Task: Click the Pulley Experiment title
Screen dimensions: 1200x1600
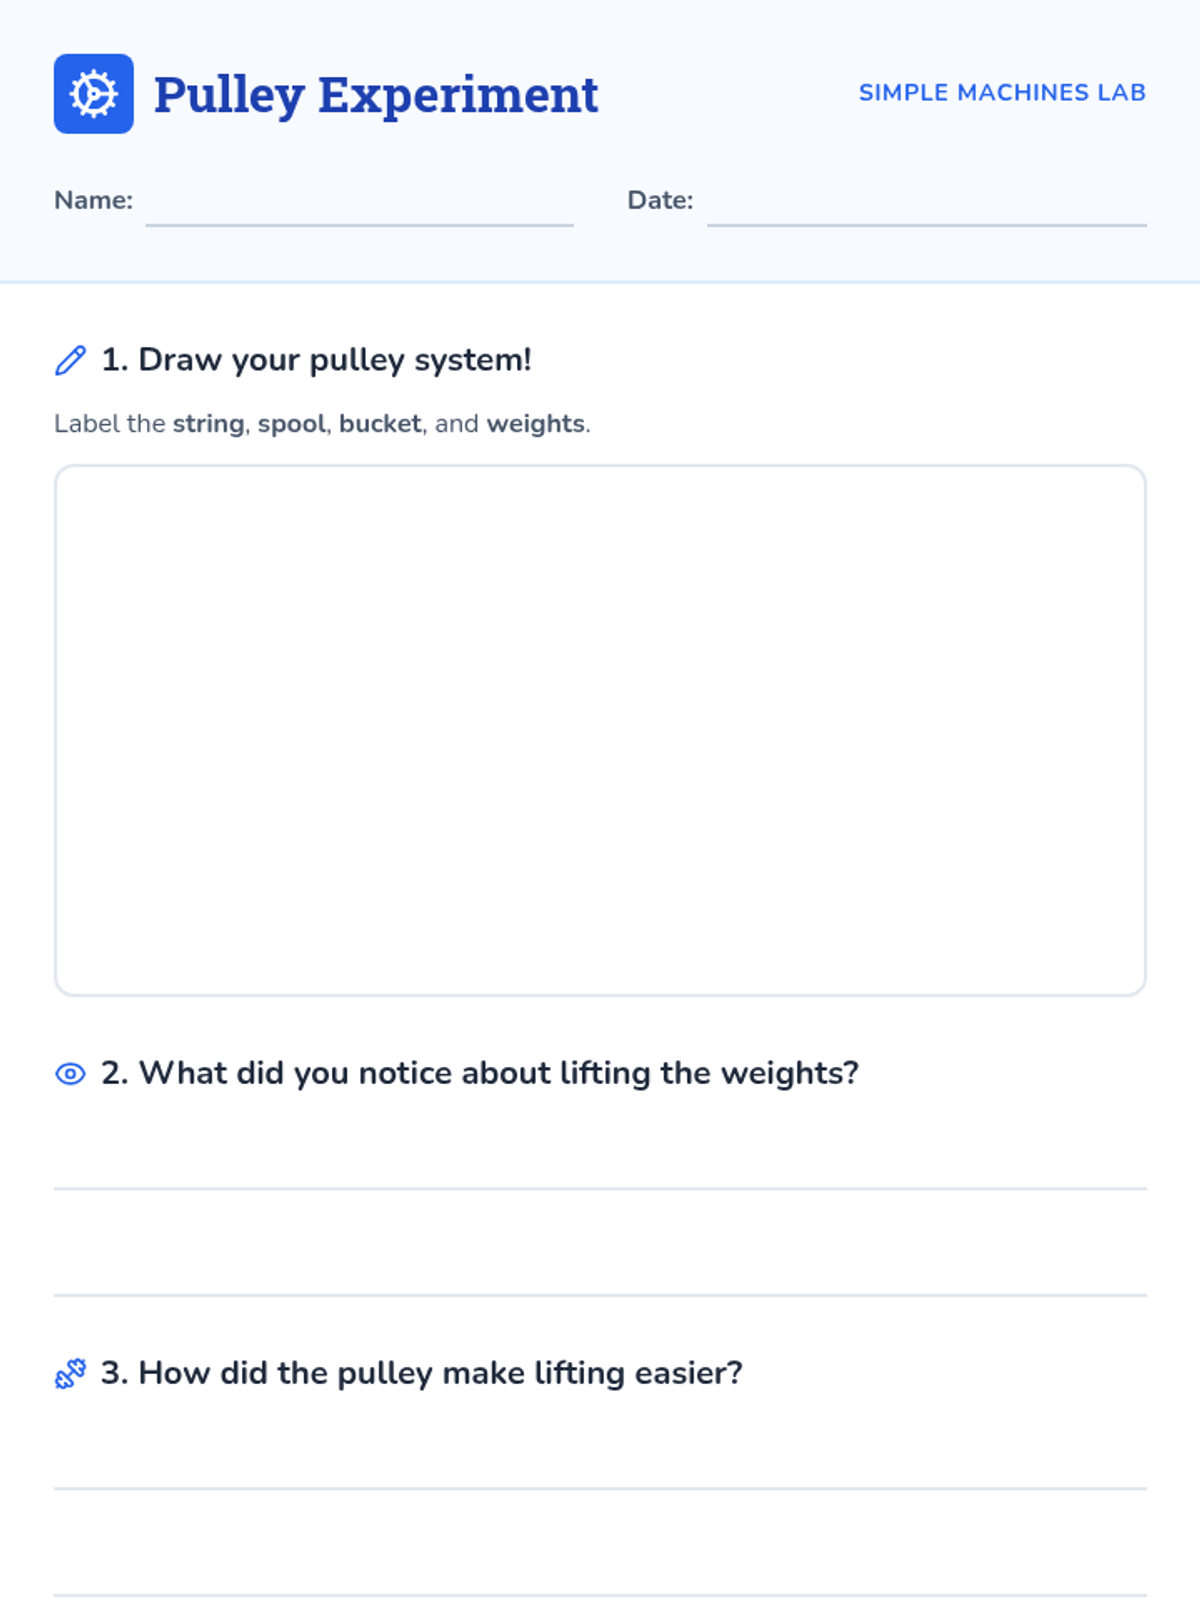Action: (375, 96)
